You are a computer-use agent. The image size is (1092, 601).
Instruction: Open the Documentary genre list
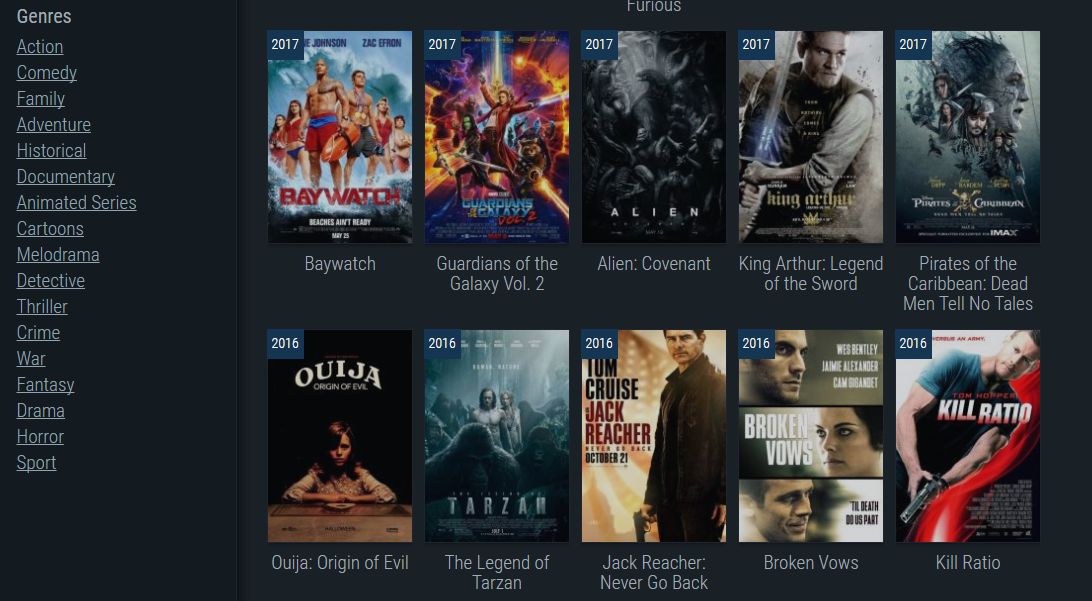coord(65,177)
